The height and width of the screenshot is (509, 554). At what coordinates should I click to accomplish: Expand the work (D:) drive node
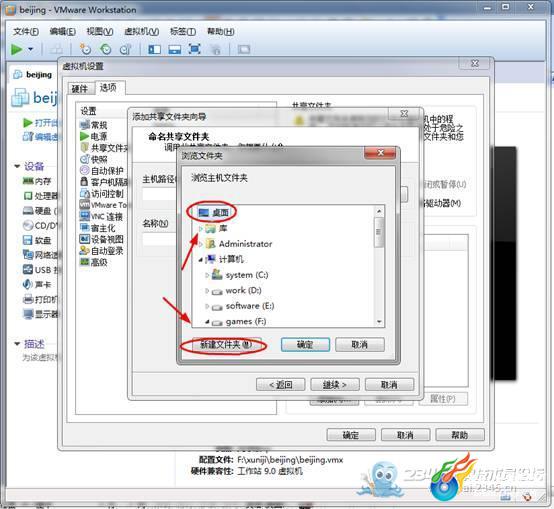click(x=207, y=291)
